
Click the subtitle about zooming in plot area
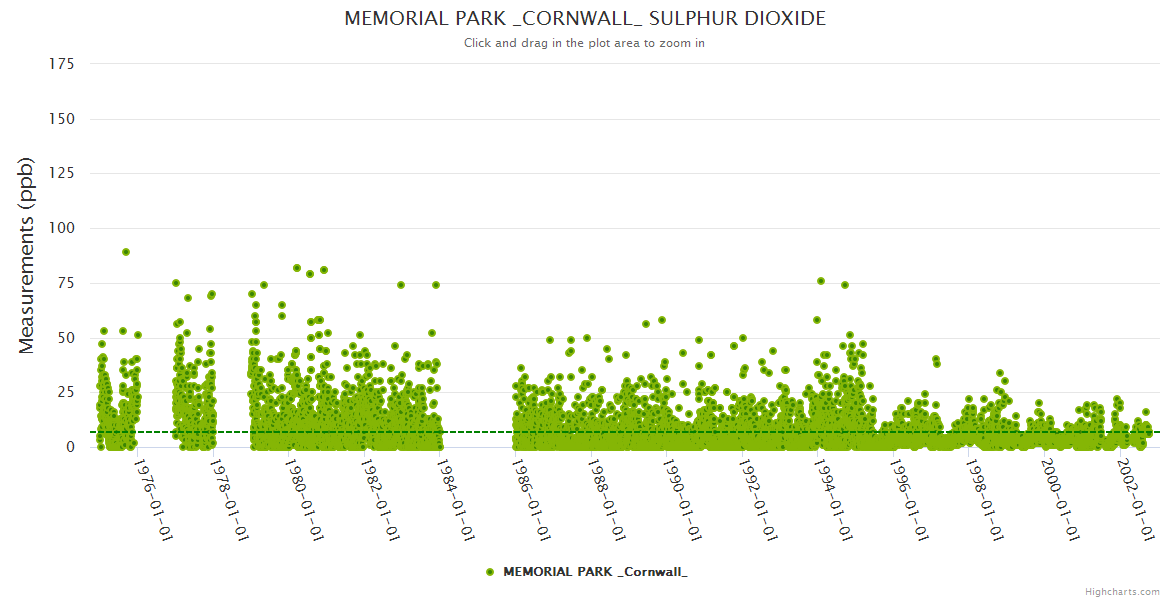pos(584,43)
